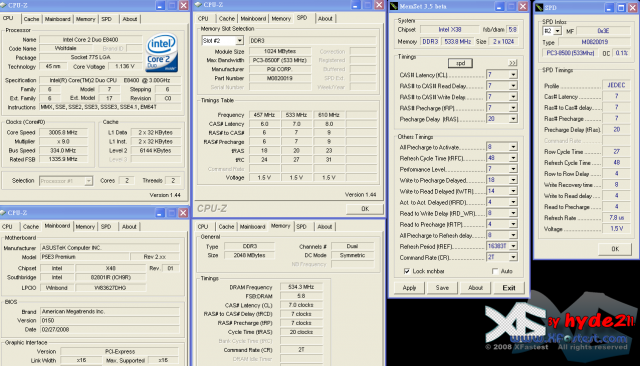The width and height of the screenshot is (640, 366).
Task: Click the CPU-Z Mainboard window title icon
Action: click(x=3, y=213)
